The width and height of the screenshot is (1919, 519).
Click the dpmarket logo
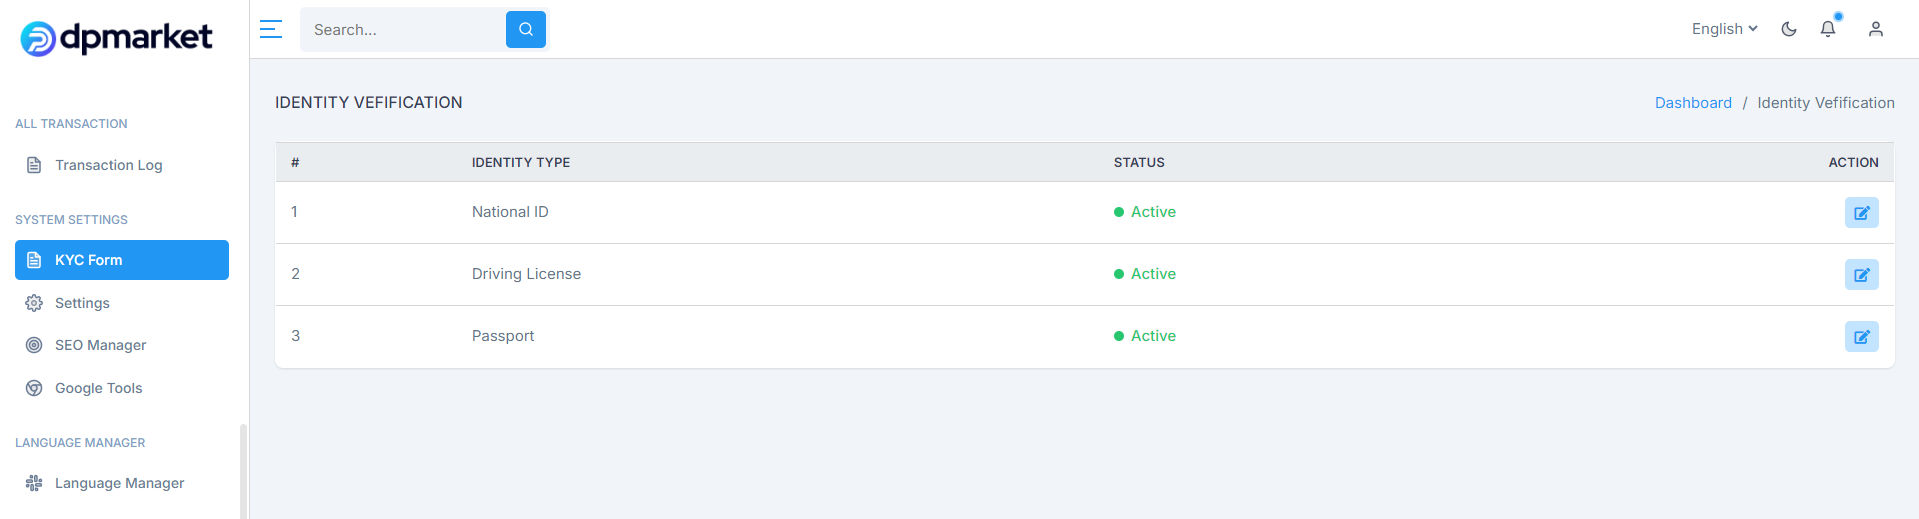tap(116, 38)
